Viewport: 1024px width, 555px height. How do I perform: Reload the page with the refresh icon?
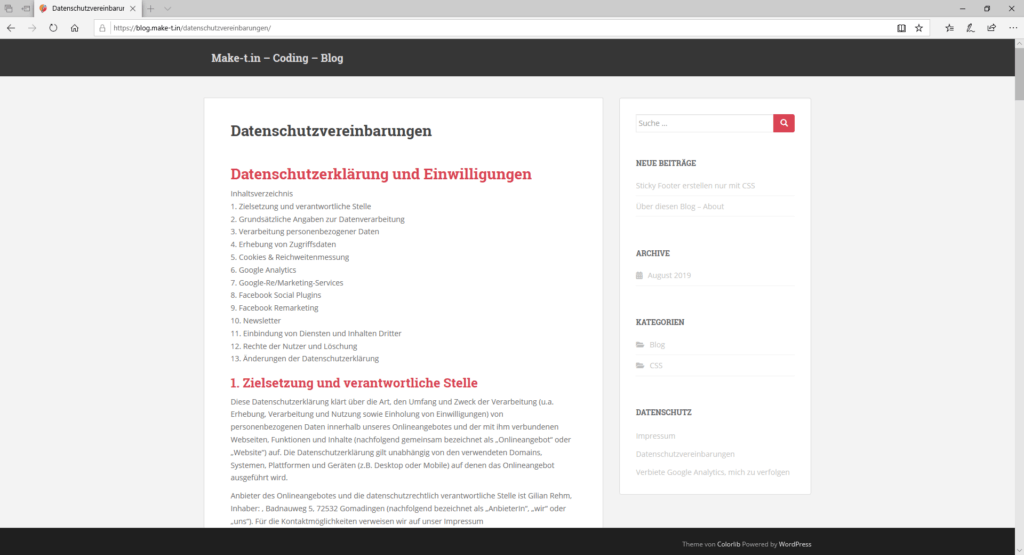(x=53, y=28)
